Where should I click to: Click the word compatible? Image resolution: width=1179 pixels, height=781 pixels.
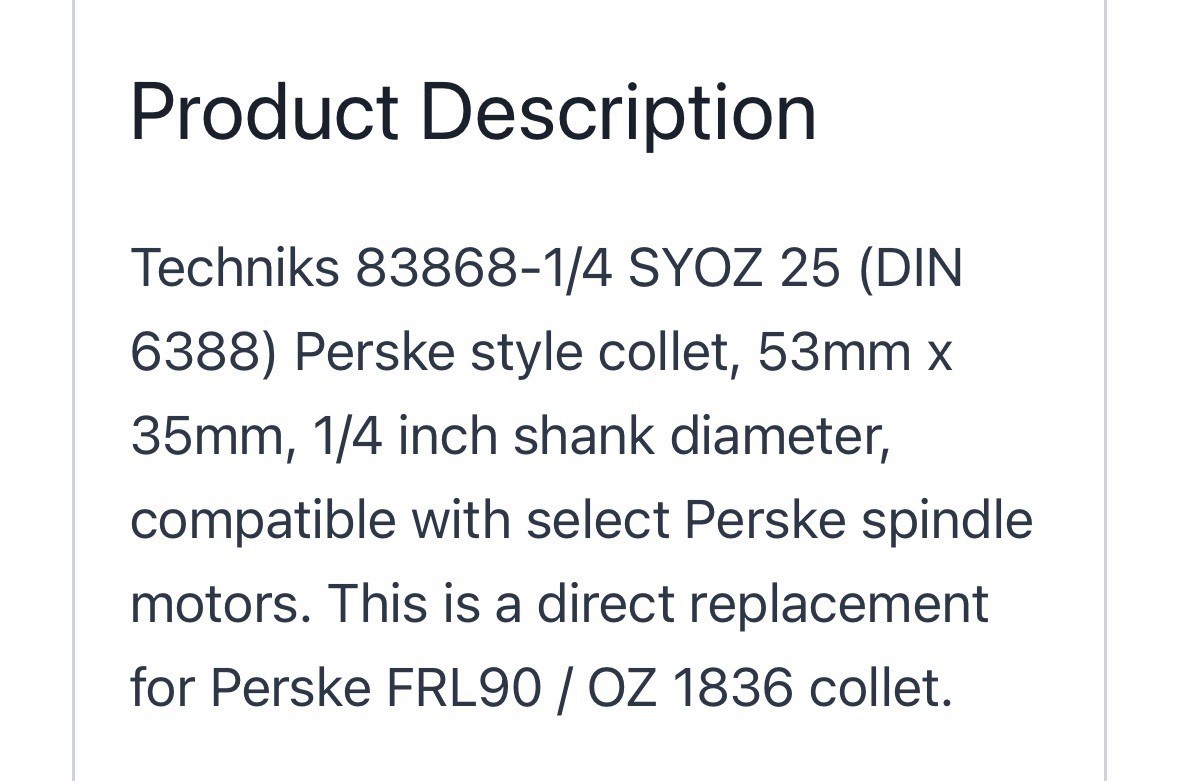263,519
